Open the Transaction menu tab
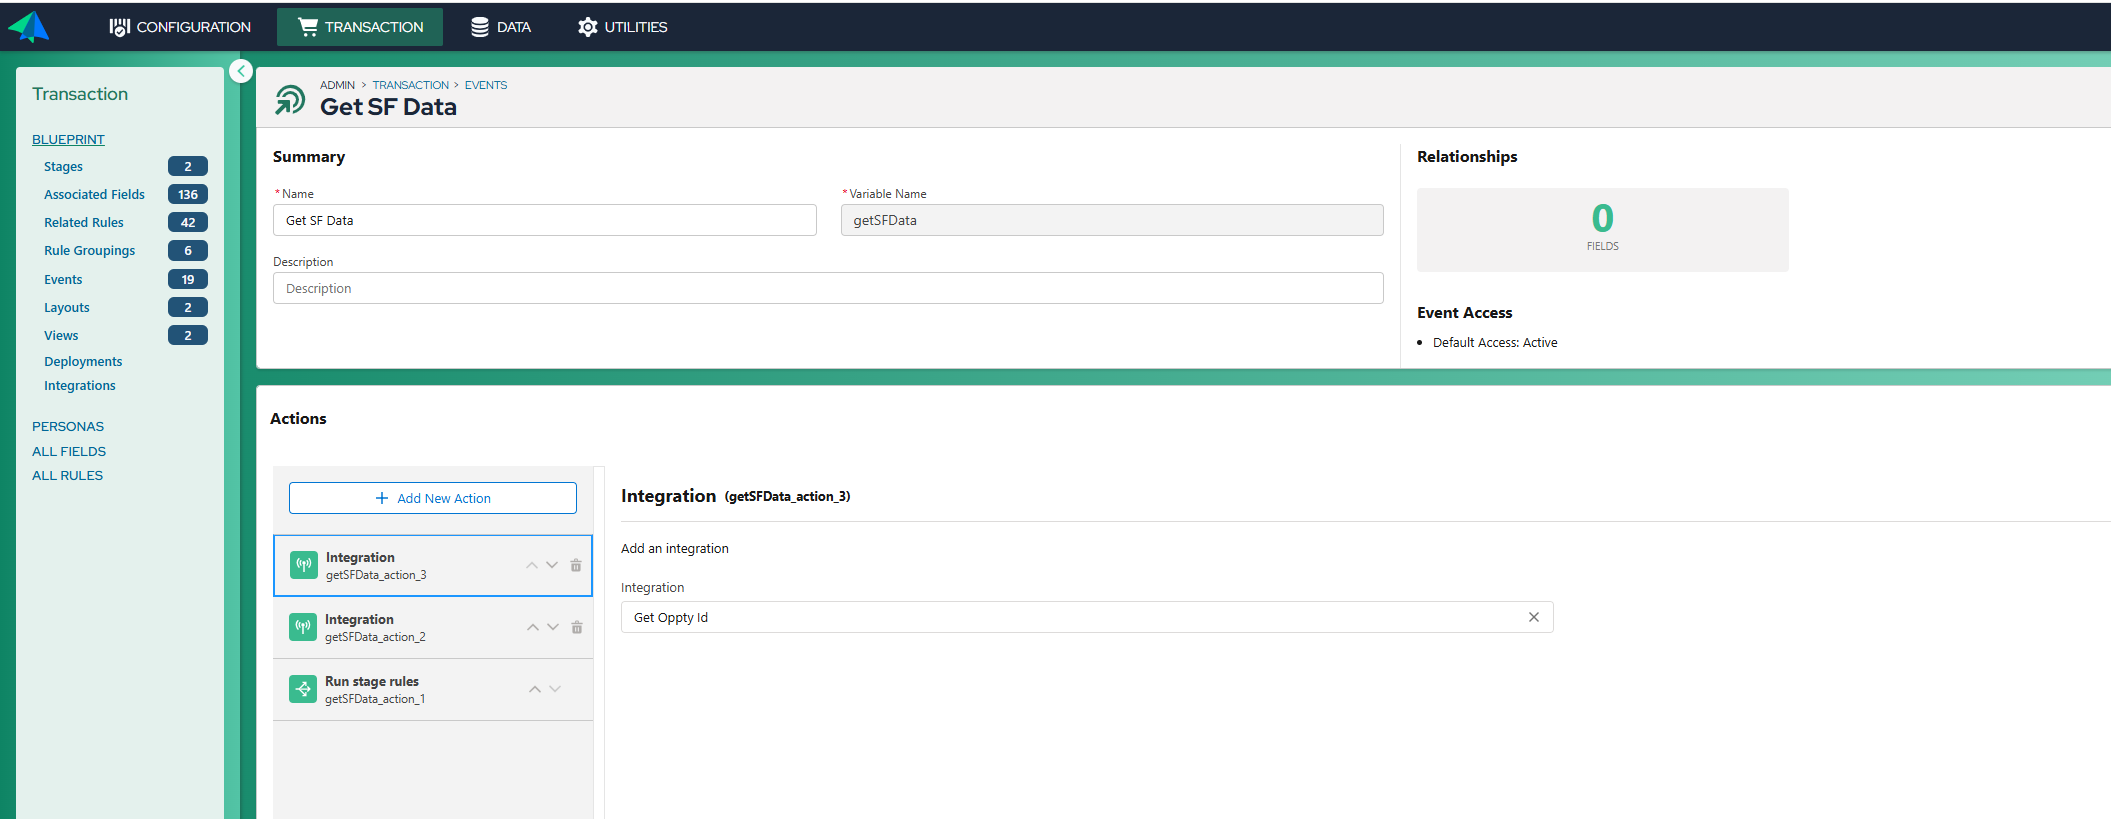This screenshot has width=2111, height=819. click(360, 27)
